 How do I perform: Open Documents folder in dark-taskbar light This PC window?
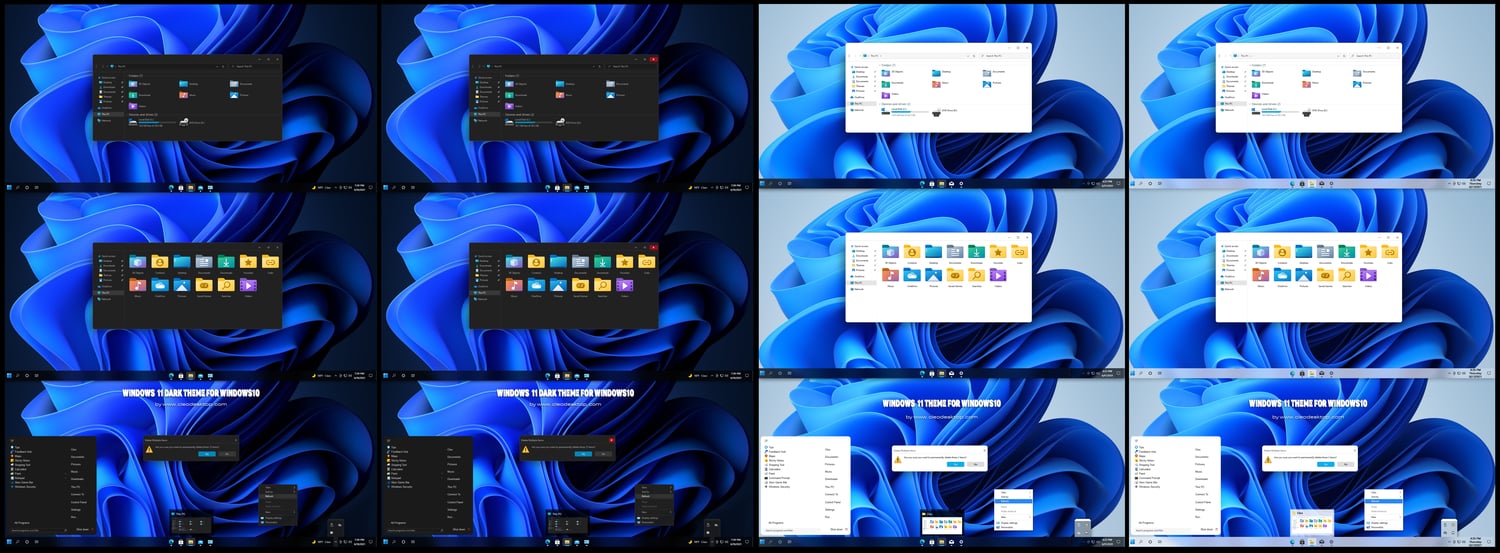(x=995, y=73)
